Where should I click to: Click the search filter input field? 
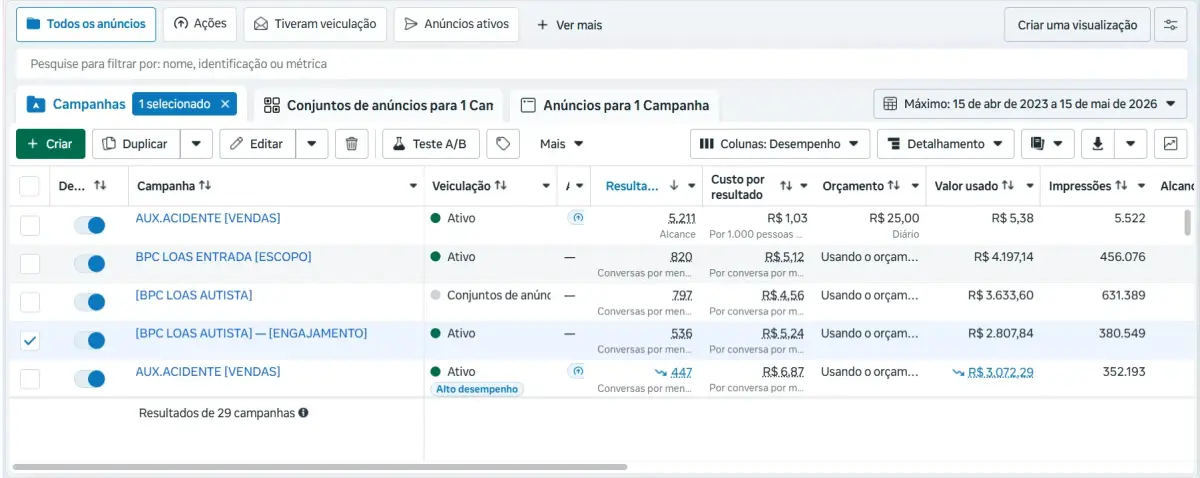[x=600, y=64]
